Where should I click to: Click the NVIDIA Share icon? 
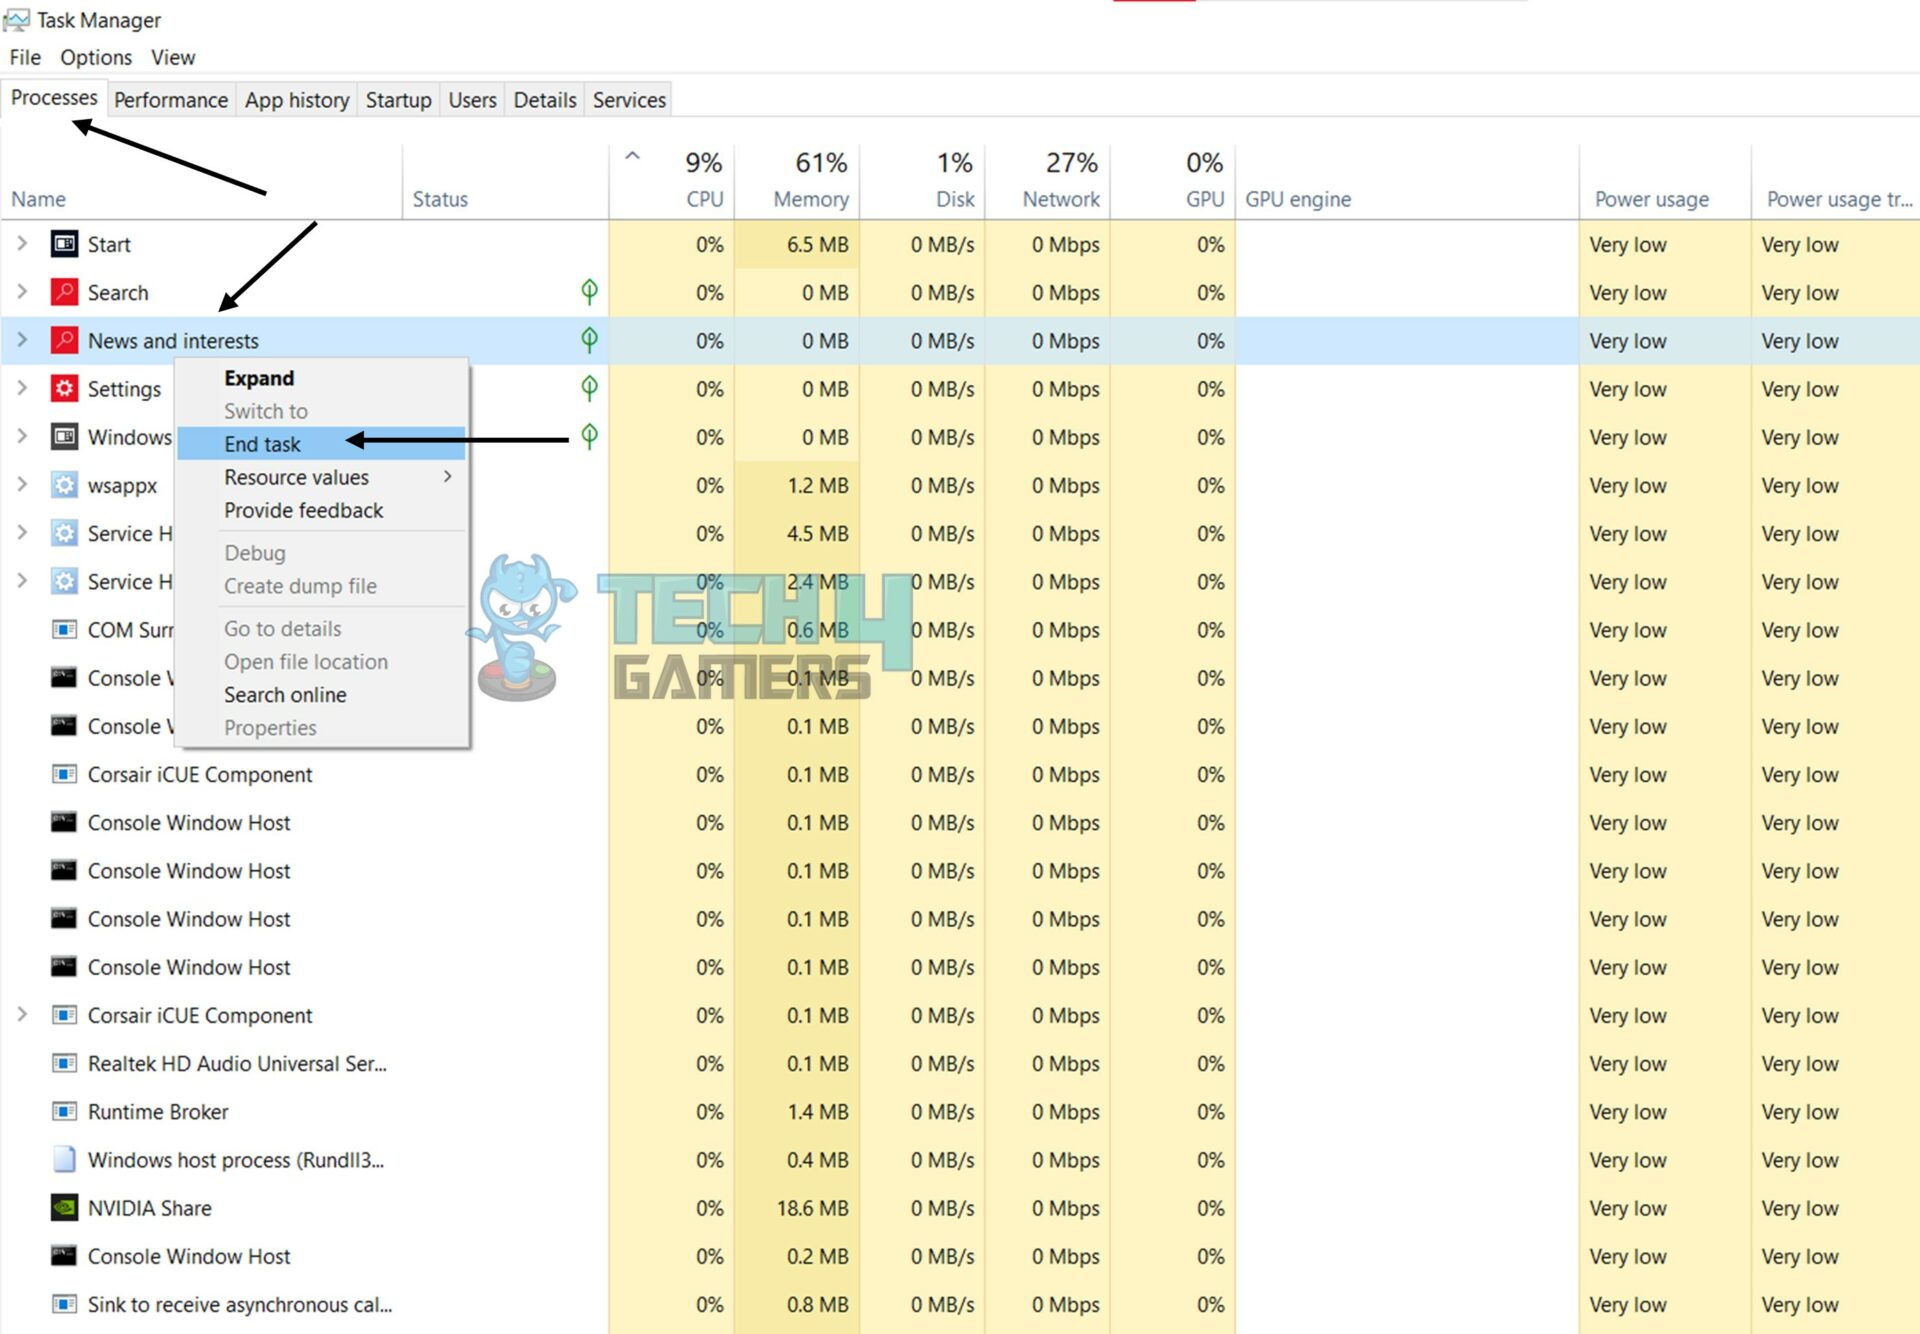coord(63,1208)
